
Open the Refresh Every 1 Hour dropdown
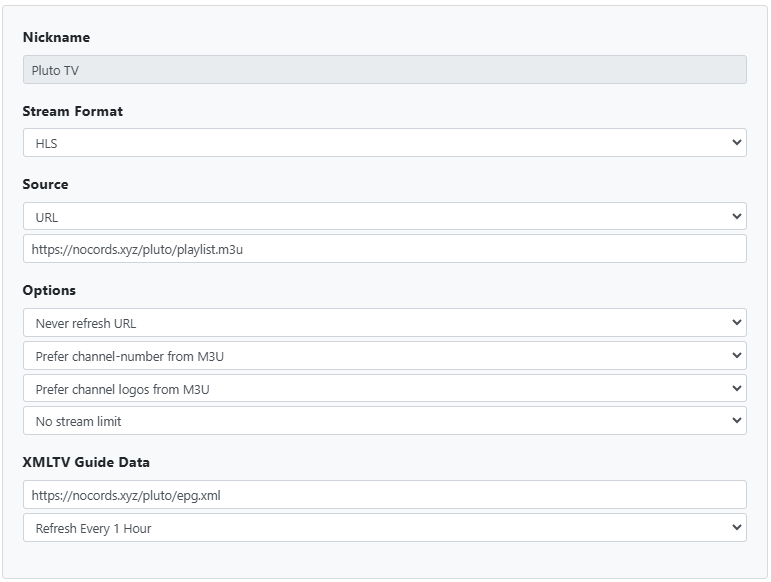click(384, 528)
